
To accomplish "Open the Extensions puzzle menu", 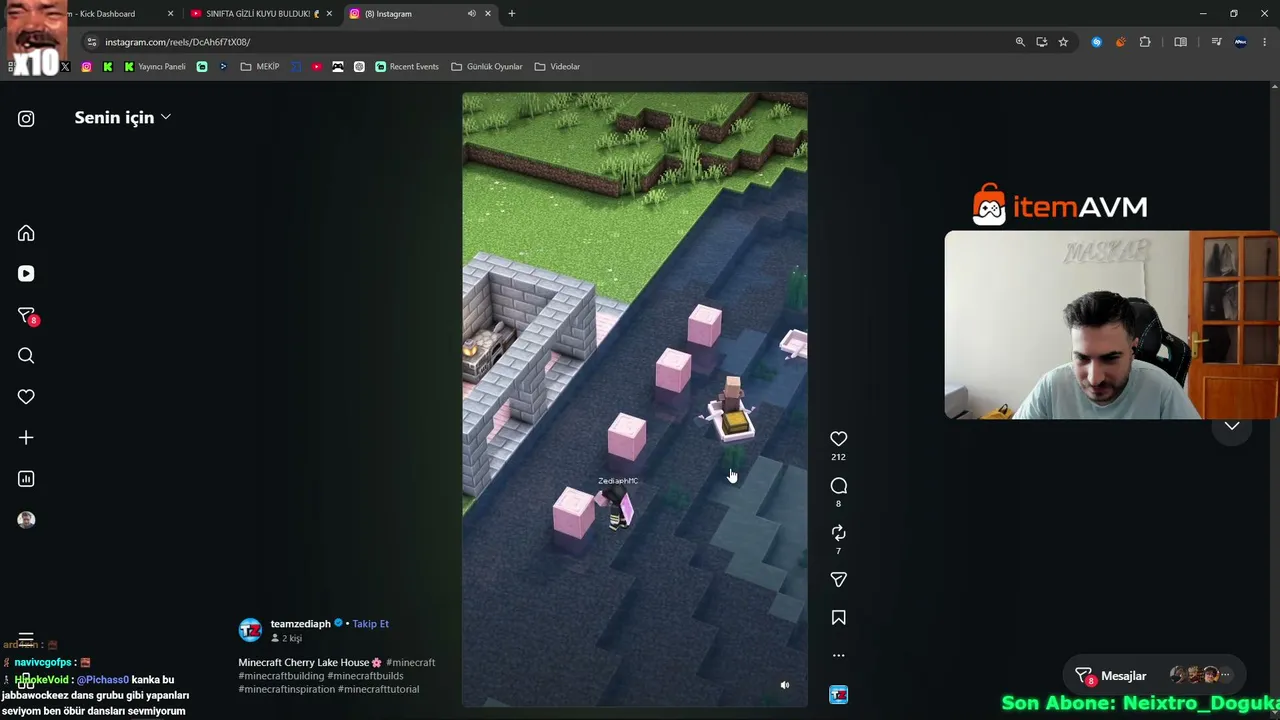I will click(1145, 42).
